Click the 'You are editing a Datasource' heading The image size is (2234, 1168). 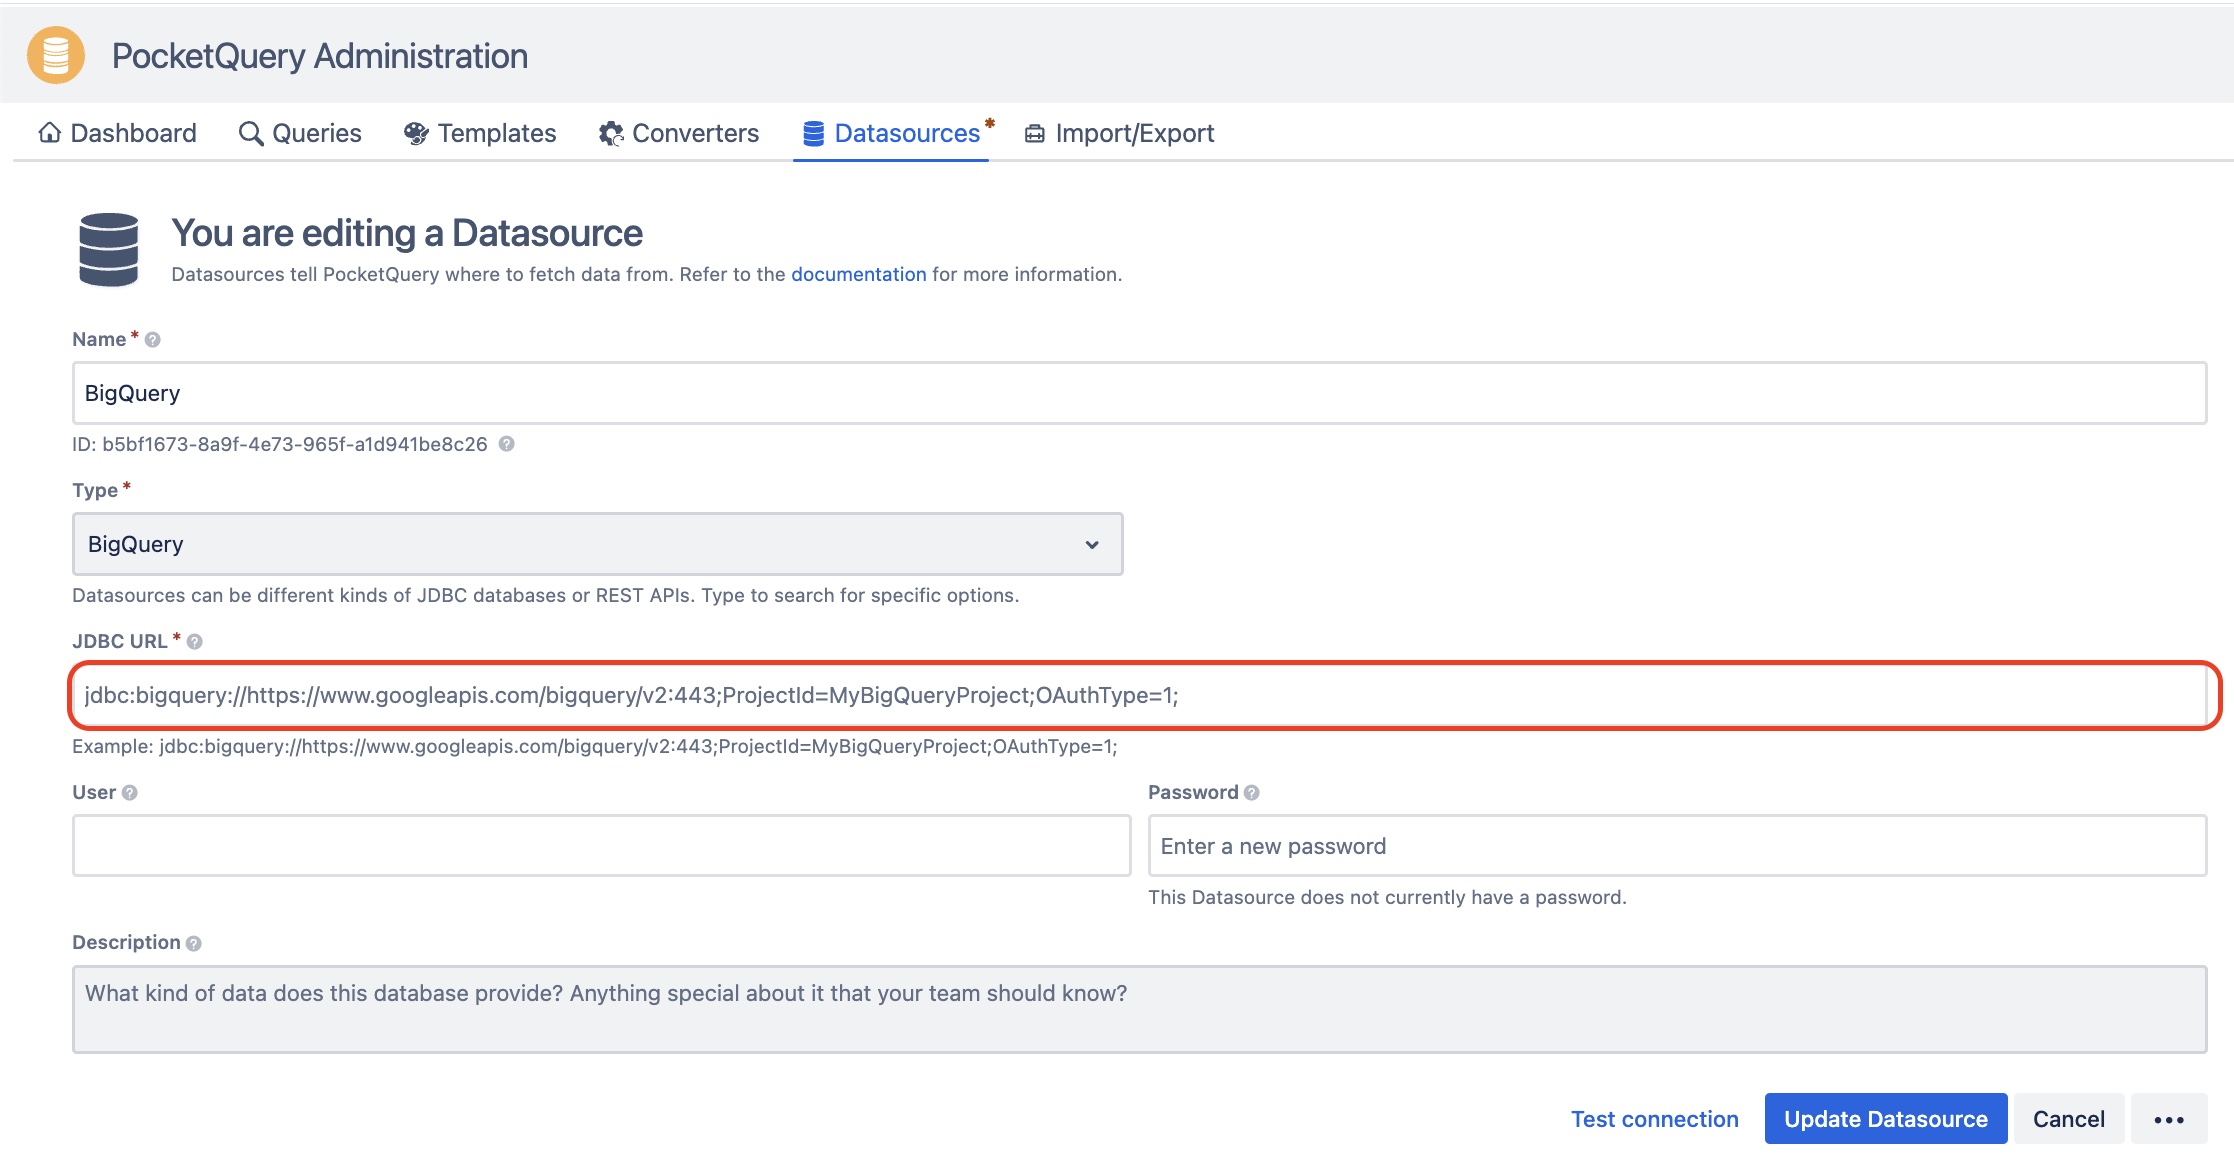(407, 233)
